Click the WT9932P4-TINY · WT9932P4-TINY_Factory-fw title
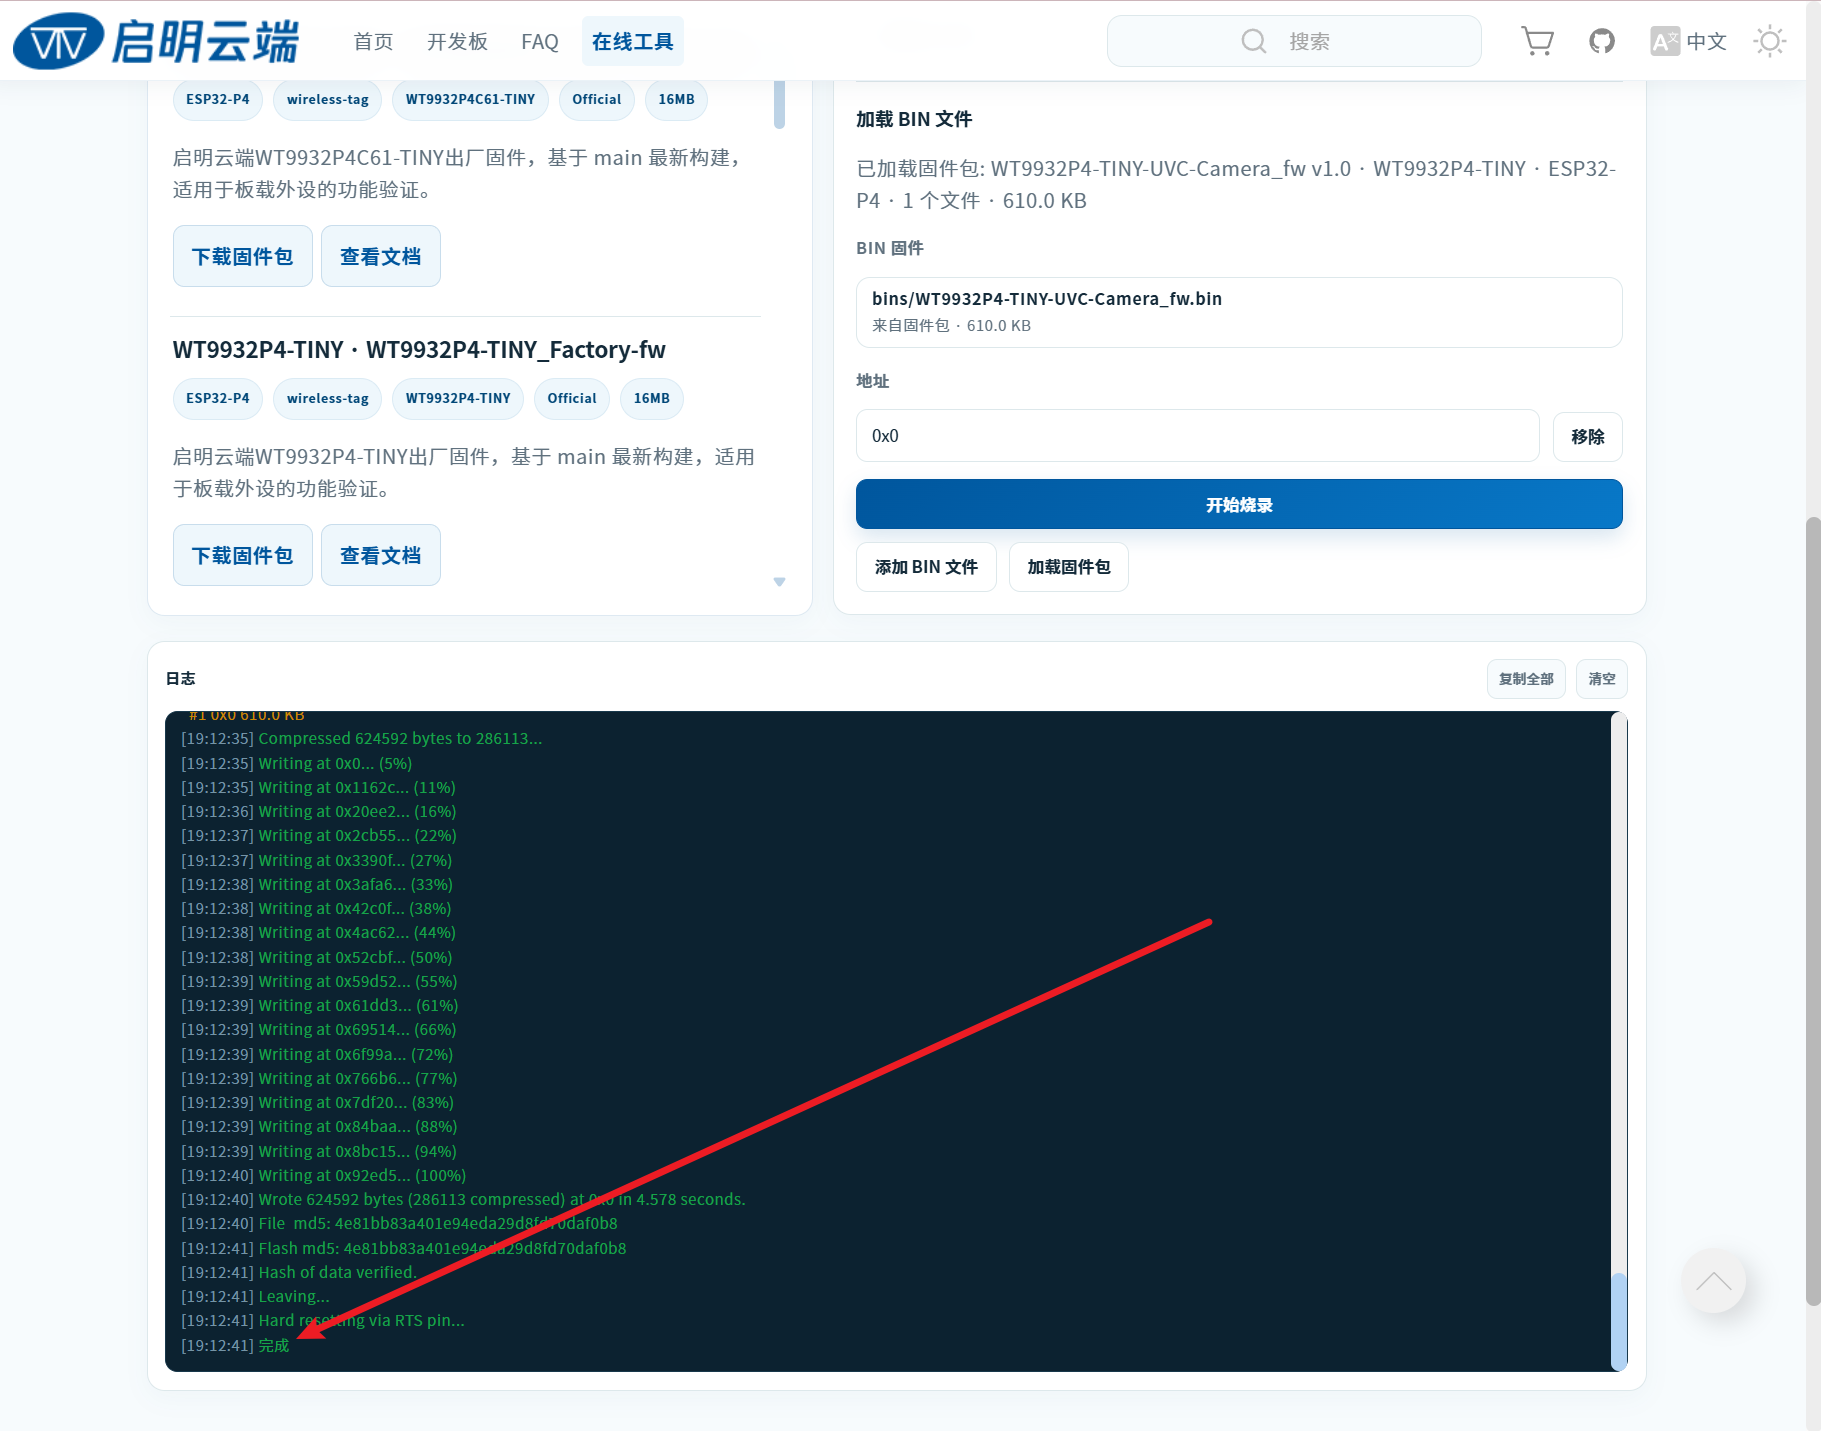The height and width of the screenshot is (1431, 1821). 419,350
